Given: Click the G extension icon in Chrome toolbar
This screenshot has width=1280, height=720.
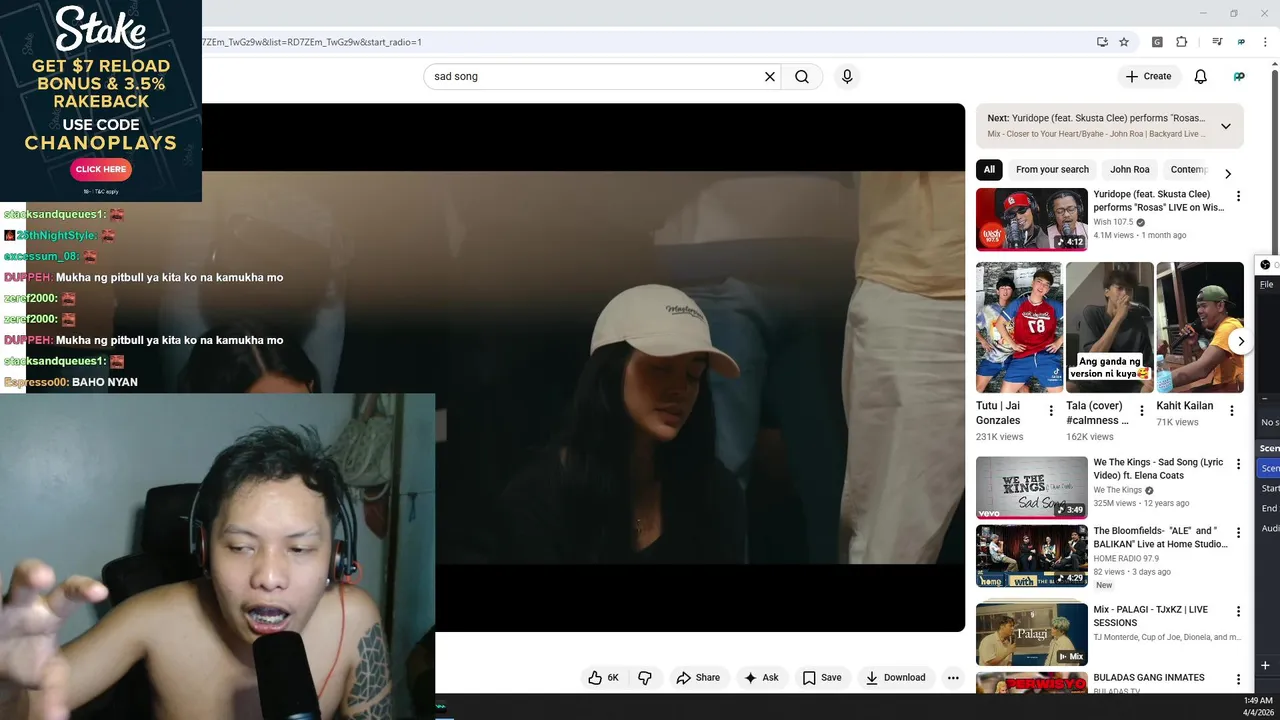Looking at the screenshot, I should coord(1157,42).
